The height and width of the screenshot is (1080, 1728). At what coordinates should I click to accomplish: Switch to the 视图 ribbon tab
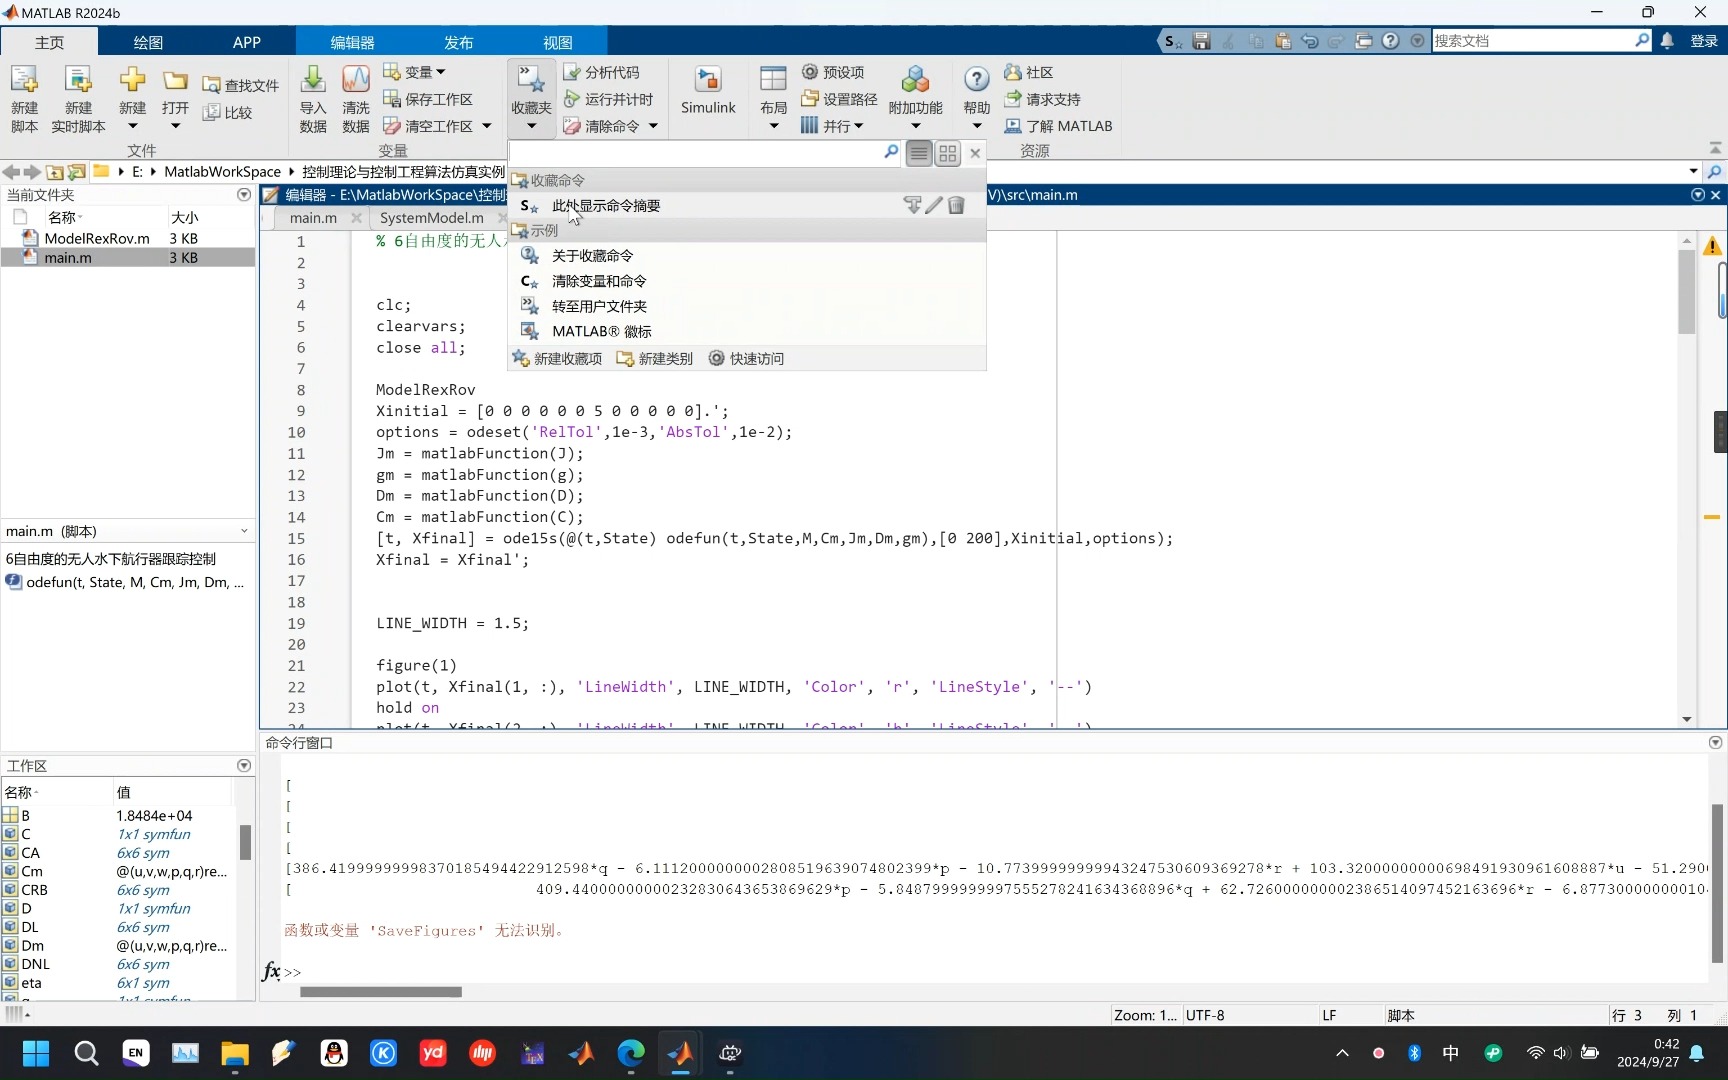(x=557, y=42)
